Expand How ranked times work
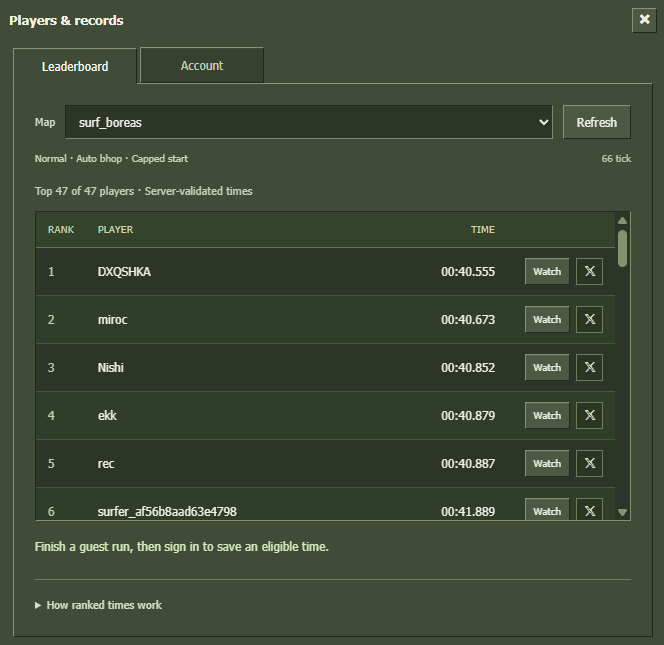 [98, 605]
